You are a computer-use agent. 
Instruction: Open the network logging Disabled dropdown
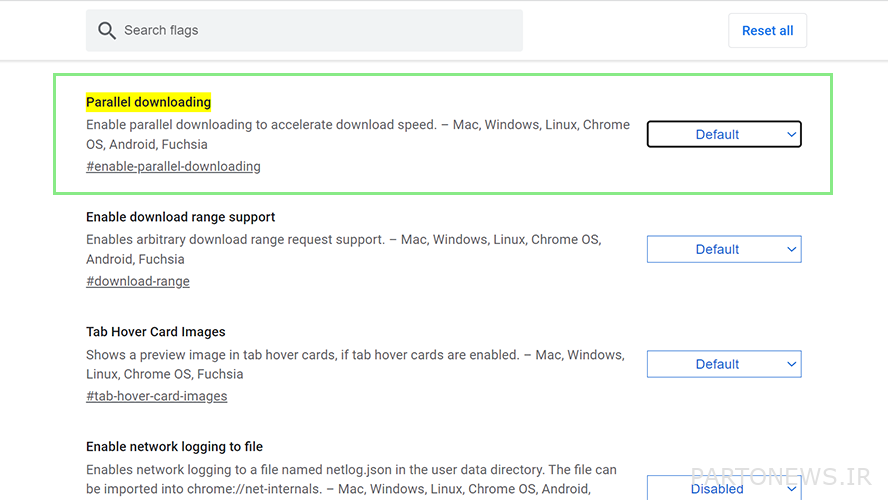point(724,488)
